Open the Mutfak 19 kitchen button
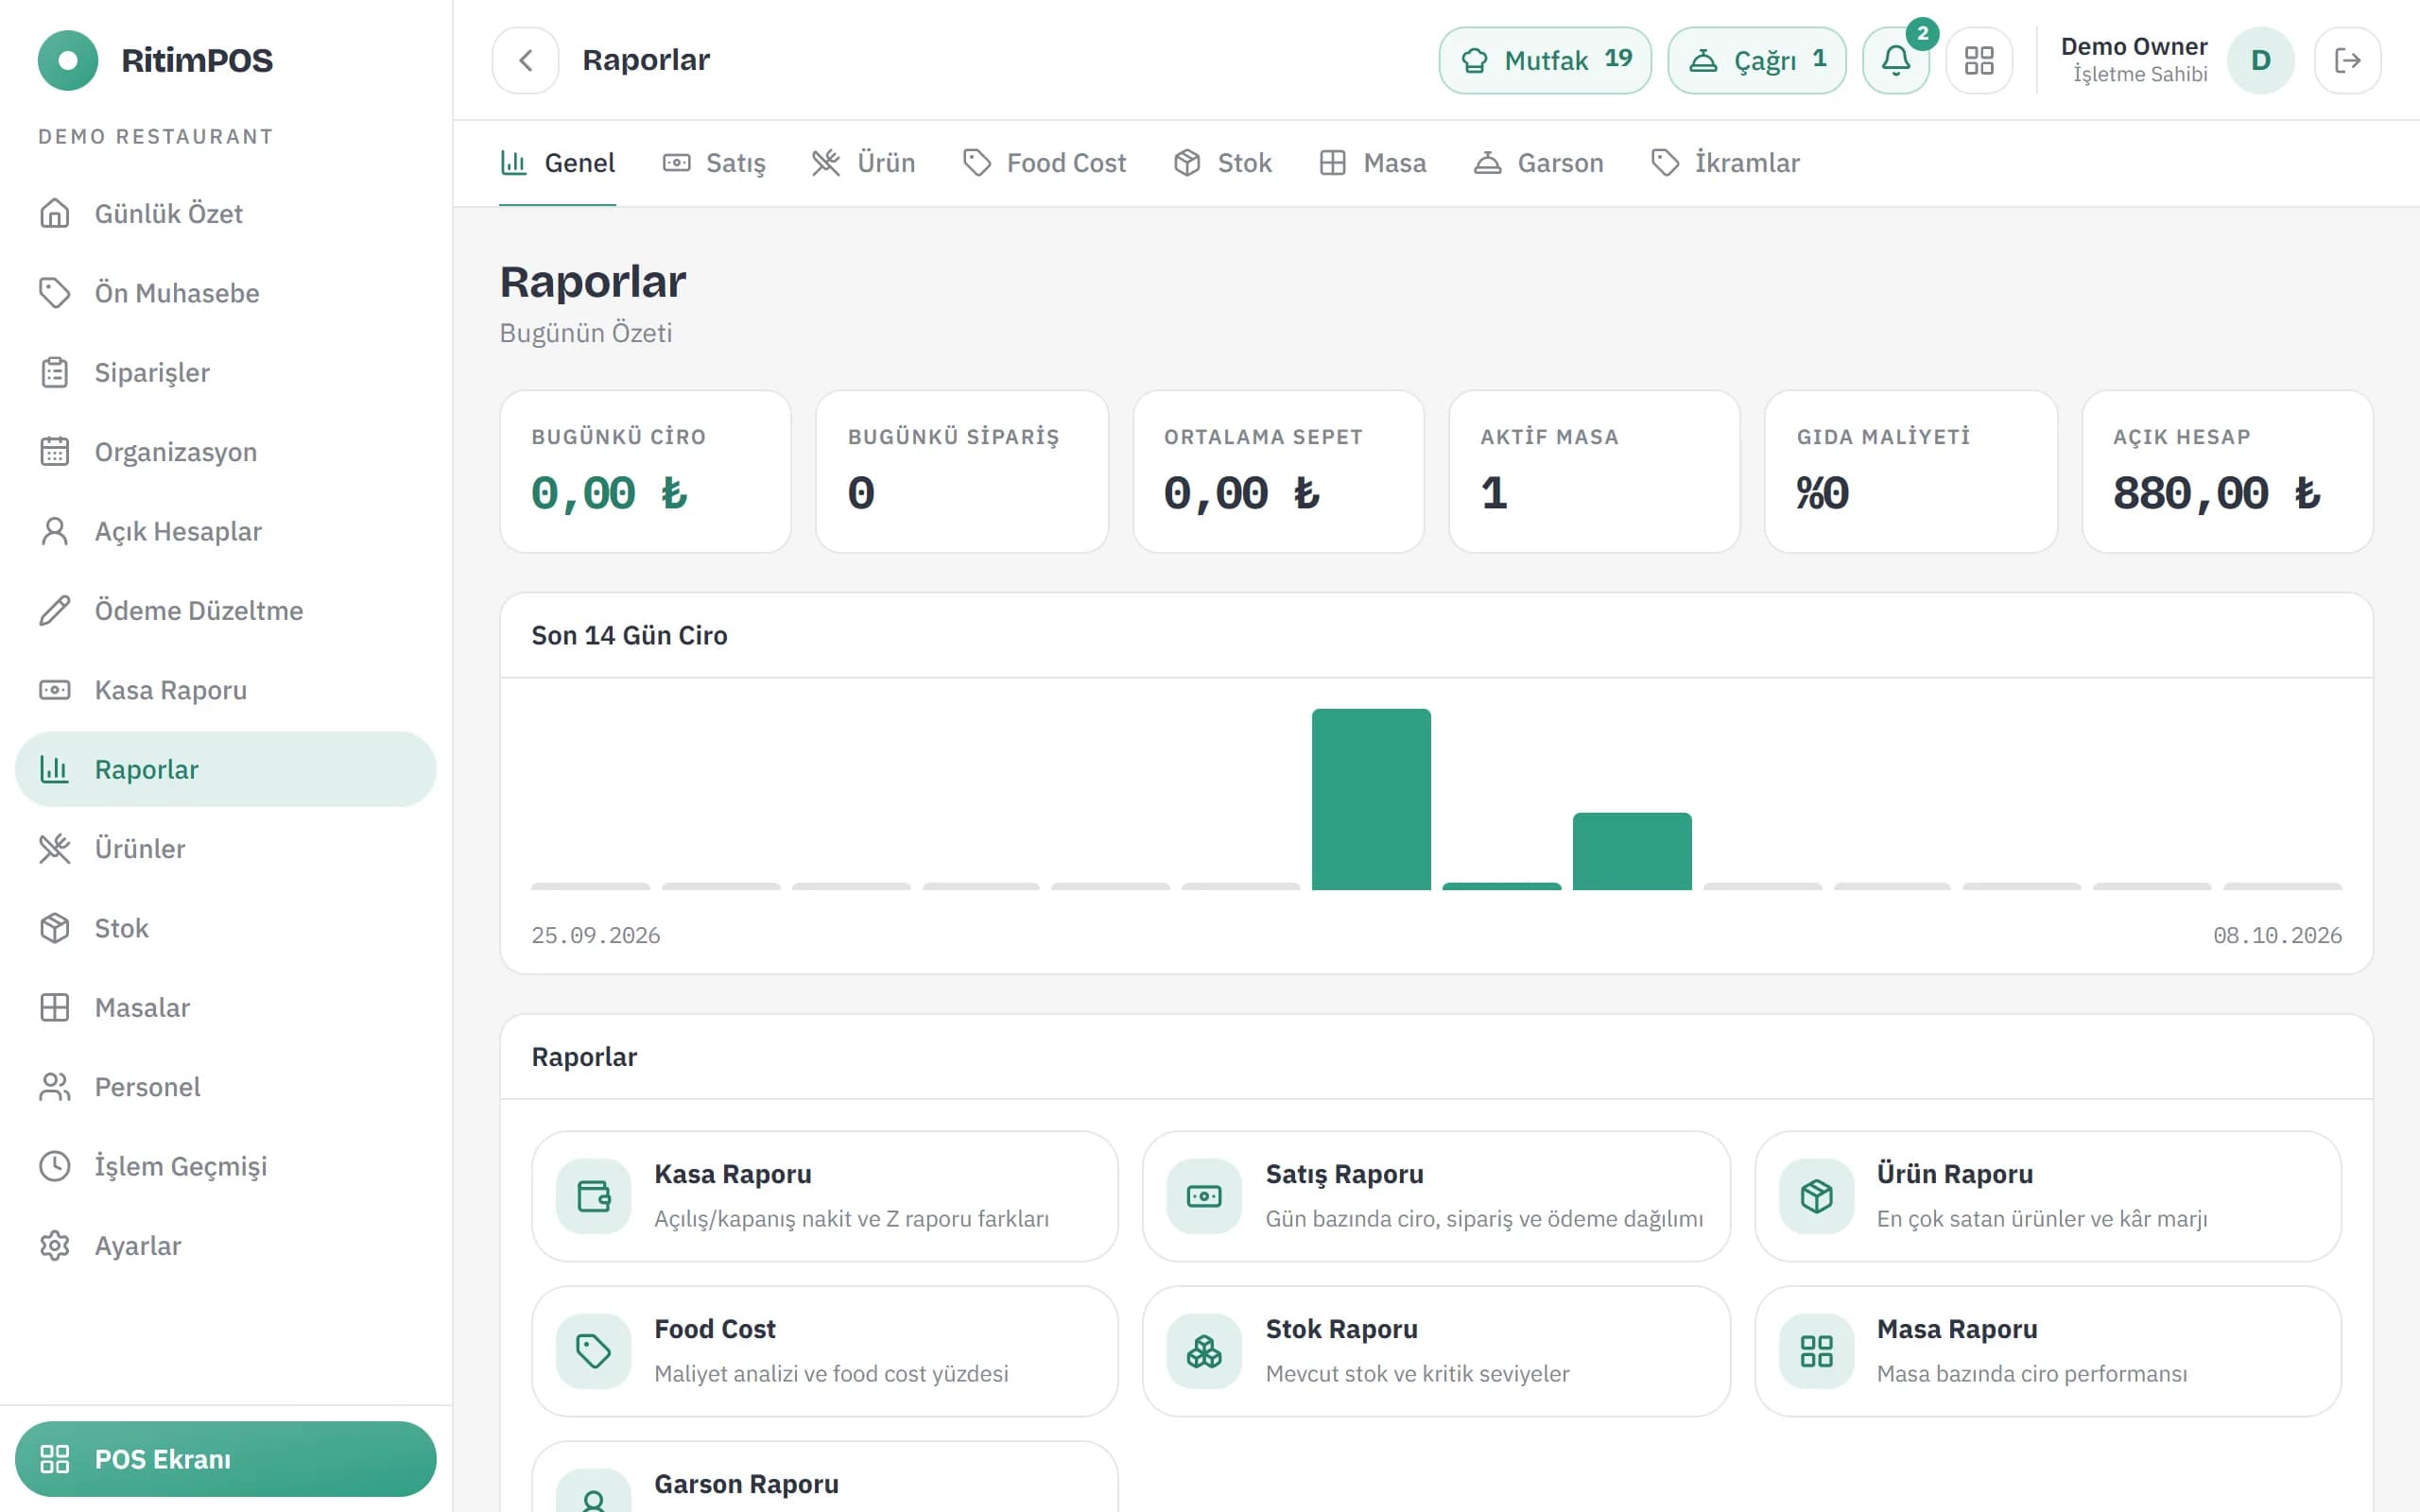2420x1512 pixels. [x=1545, y=60]
